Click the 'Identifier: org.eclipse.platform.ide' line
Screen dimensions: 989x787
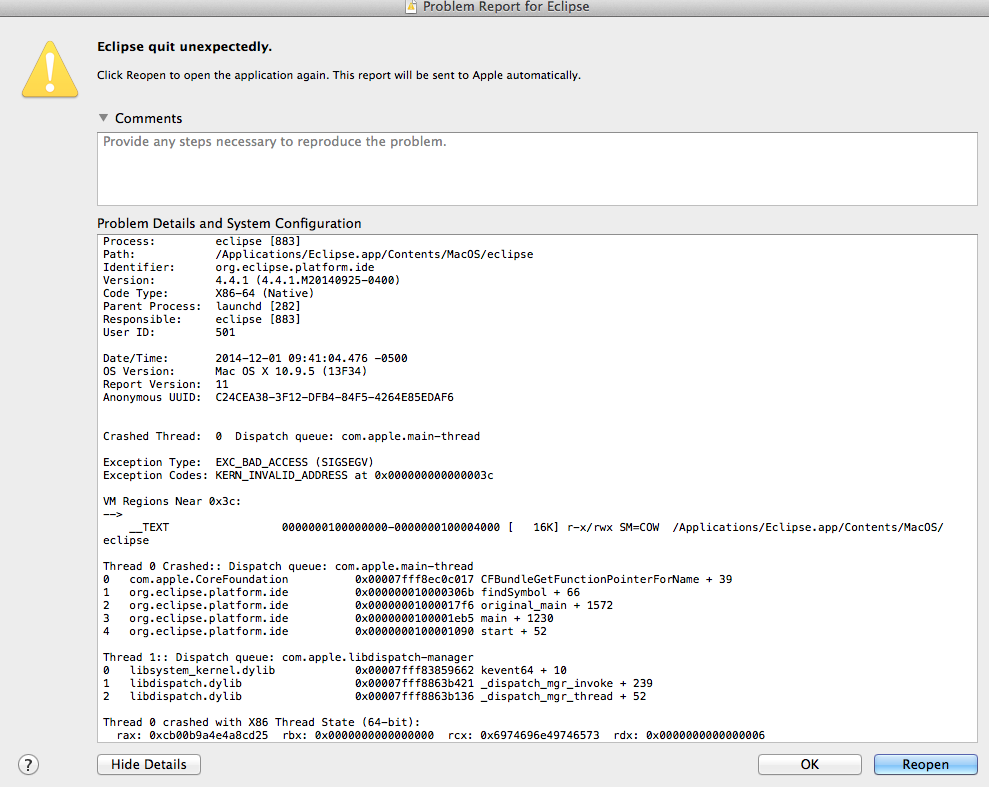tap(238, 267)
